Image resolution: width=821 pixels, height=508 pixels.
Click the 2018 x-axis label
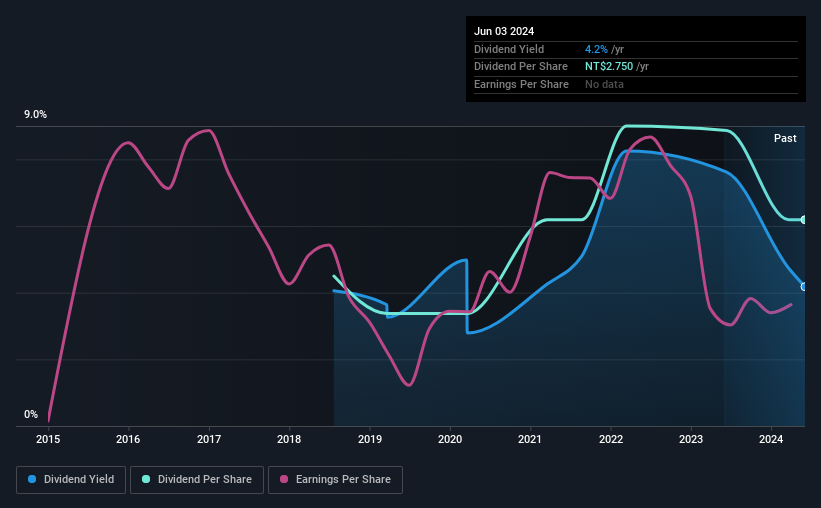coord(289,439)
